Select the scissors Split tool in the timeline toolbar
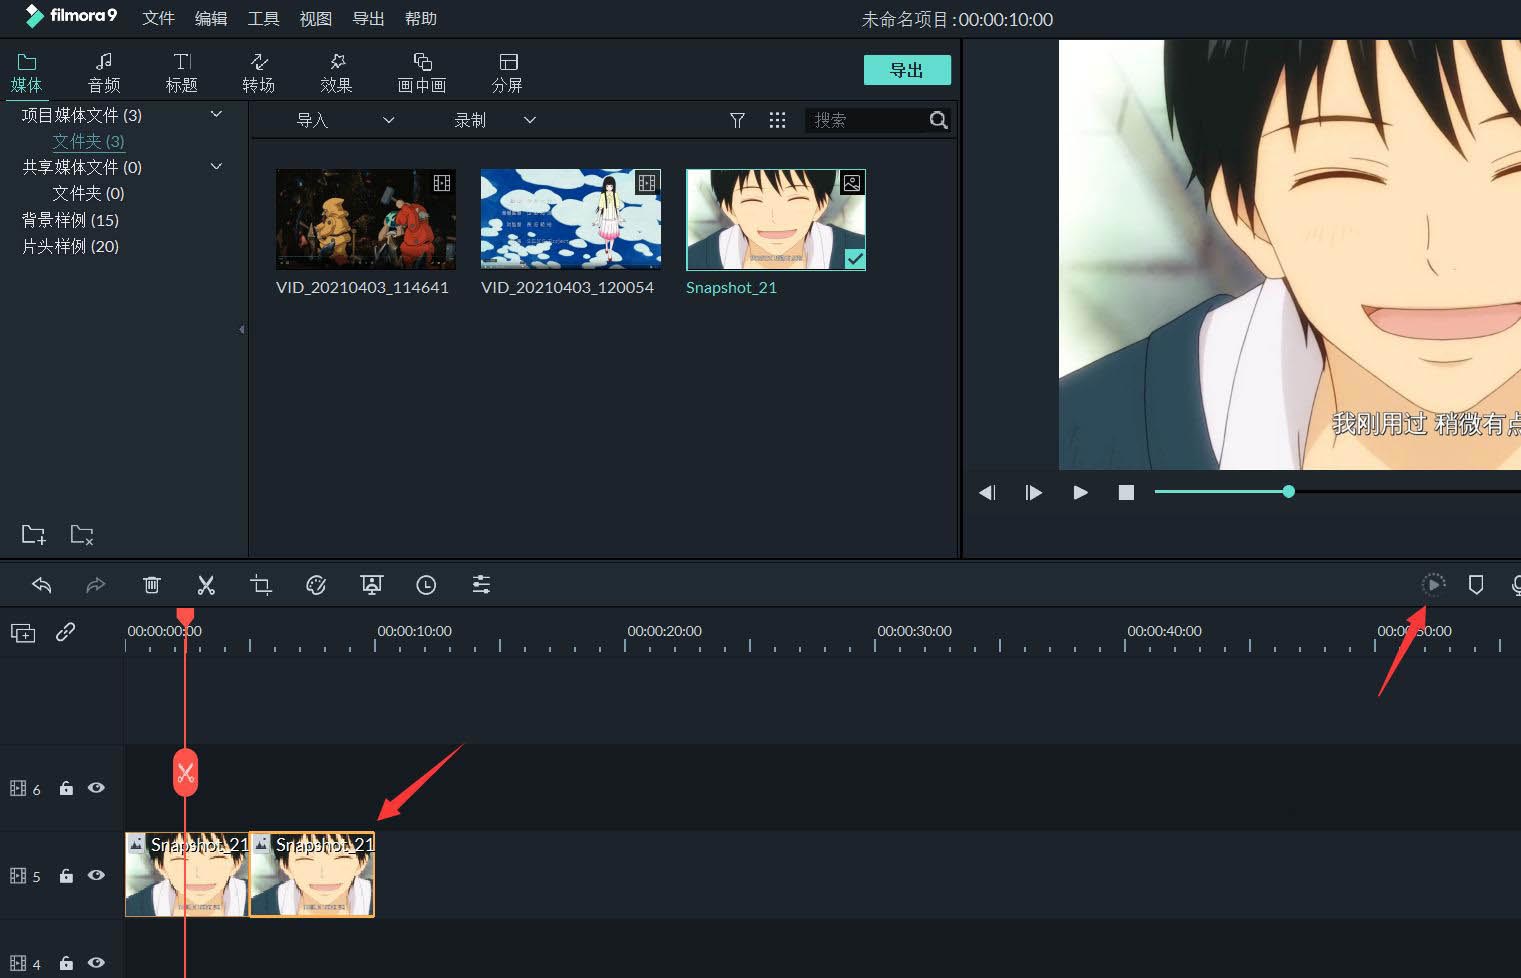This screenshot has height=978, width=1521. pyautogui.click(x=206, y=584)
